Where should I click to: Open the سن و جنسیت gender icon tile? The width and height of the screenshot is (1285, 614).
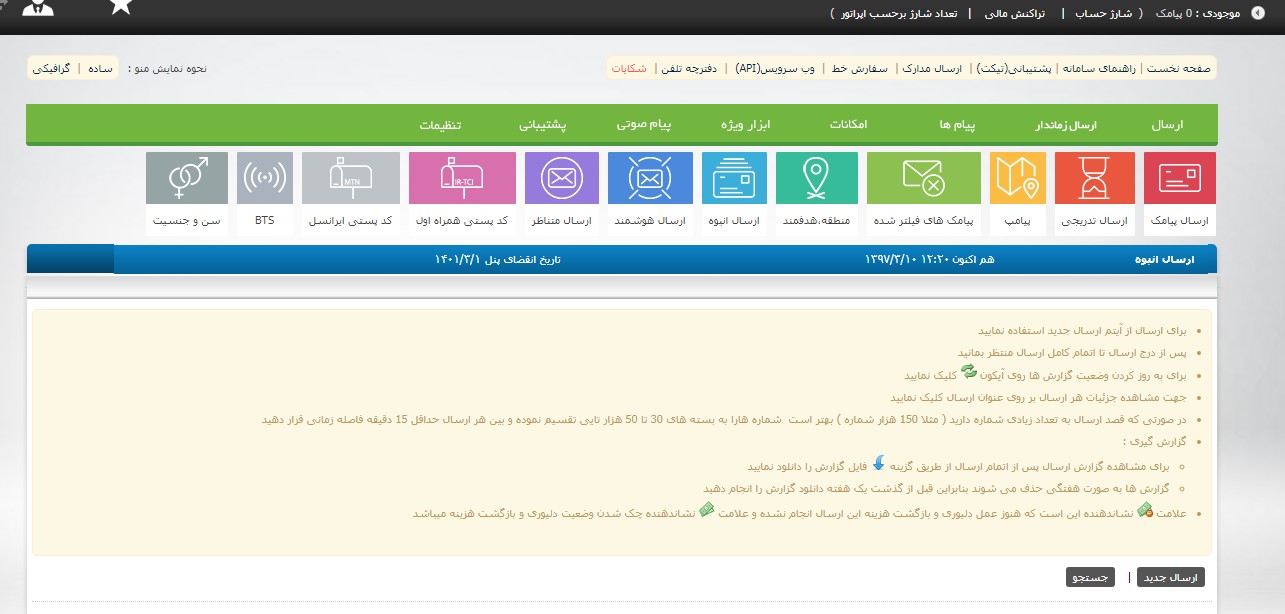coord(186,179)
